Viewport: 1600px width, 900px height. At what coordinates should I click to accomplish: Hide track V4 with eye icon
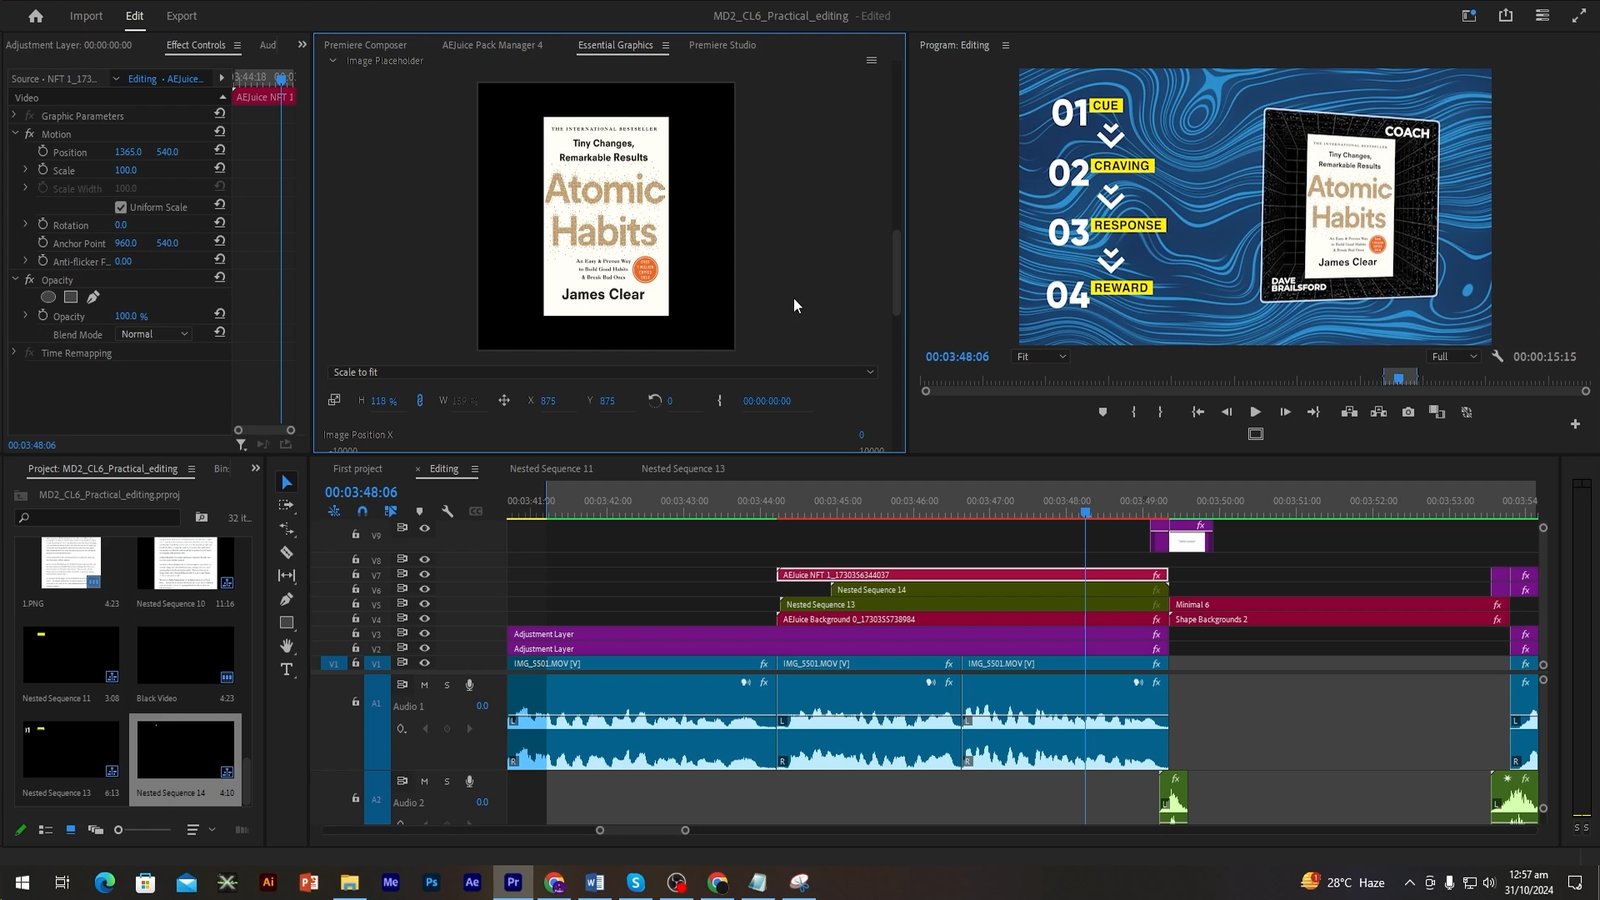[424, 619]
